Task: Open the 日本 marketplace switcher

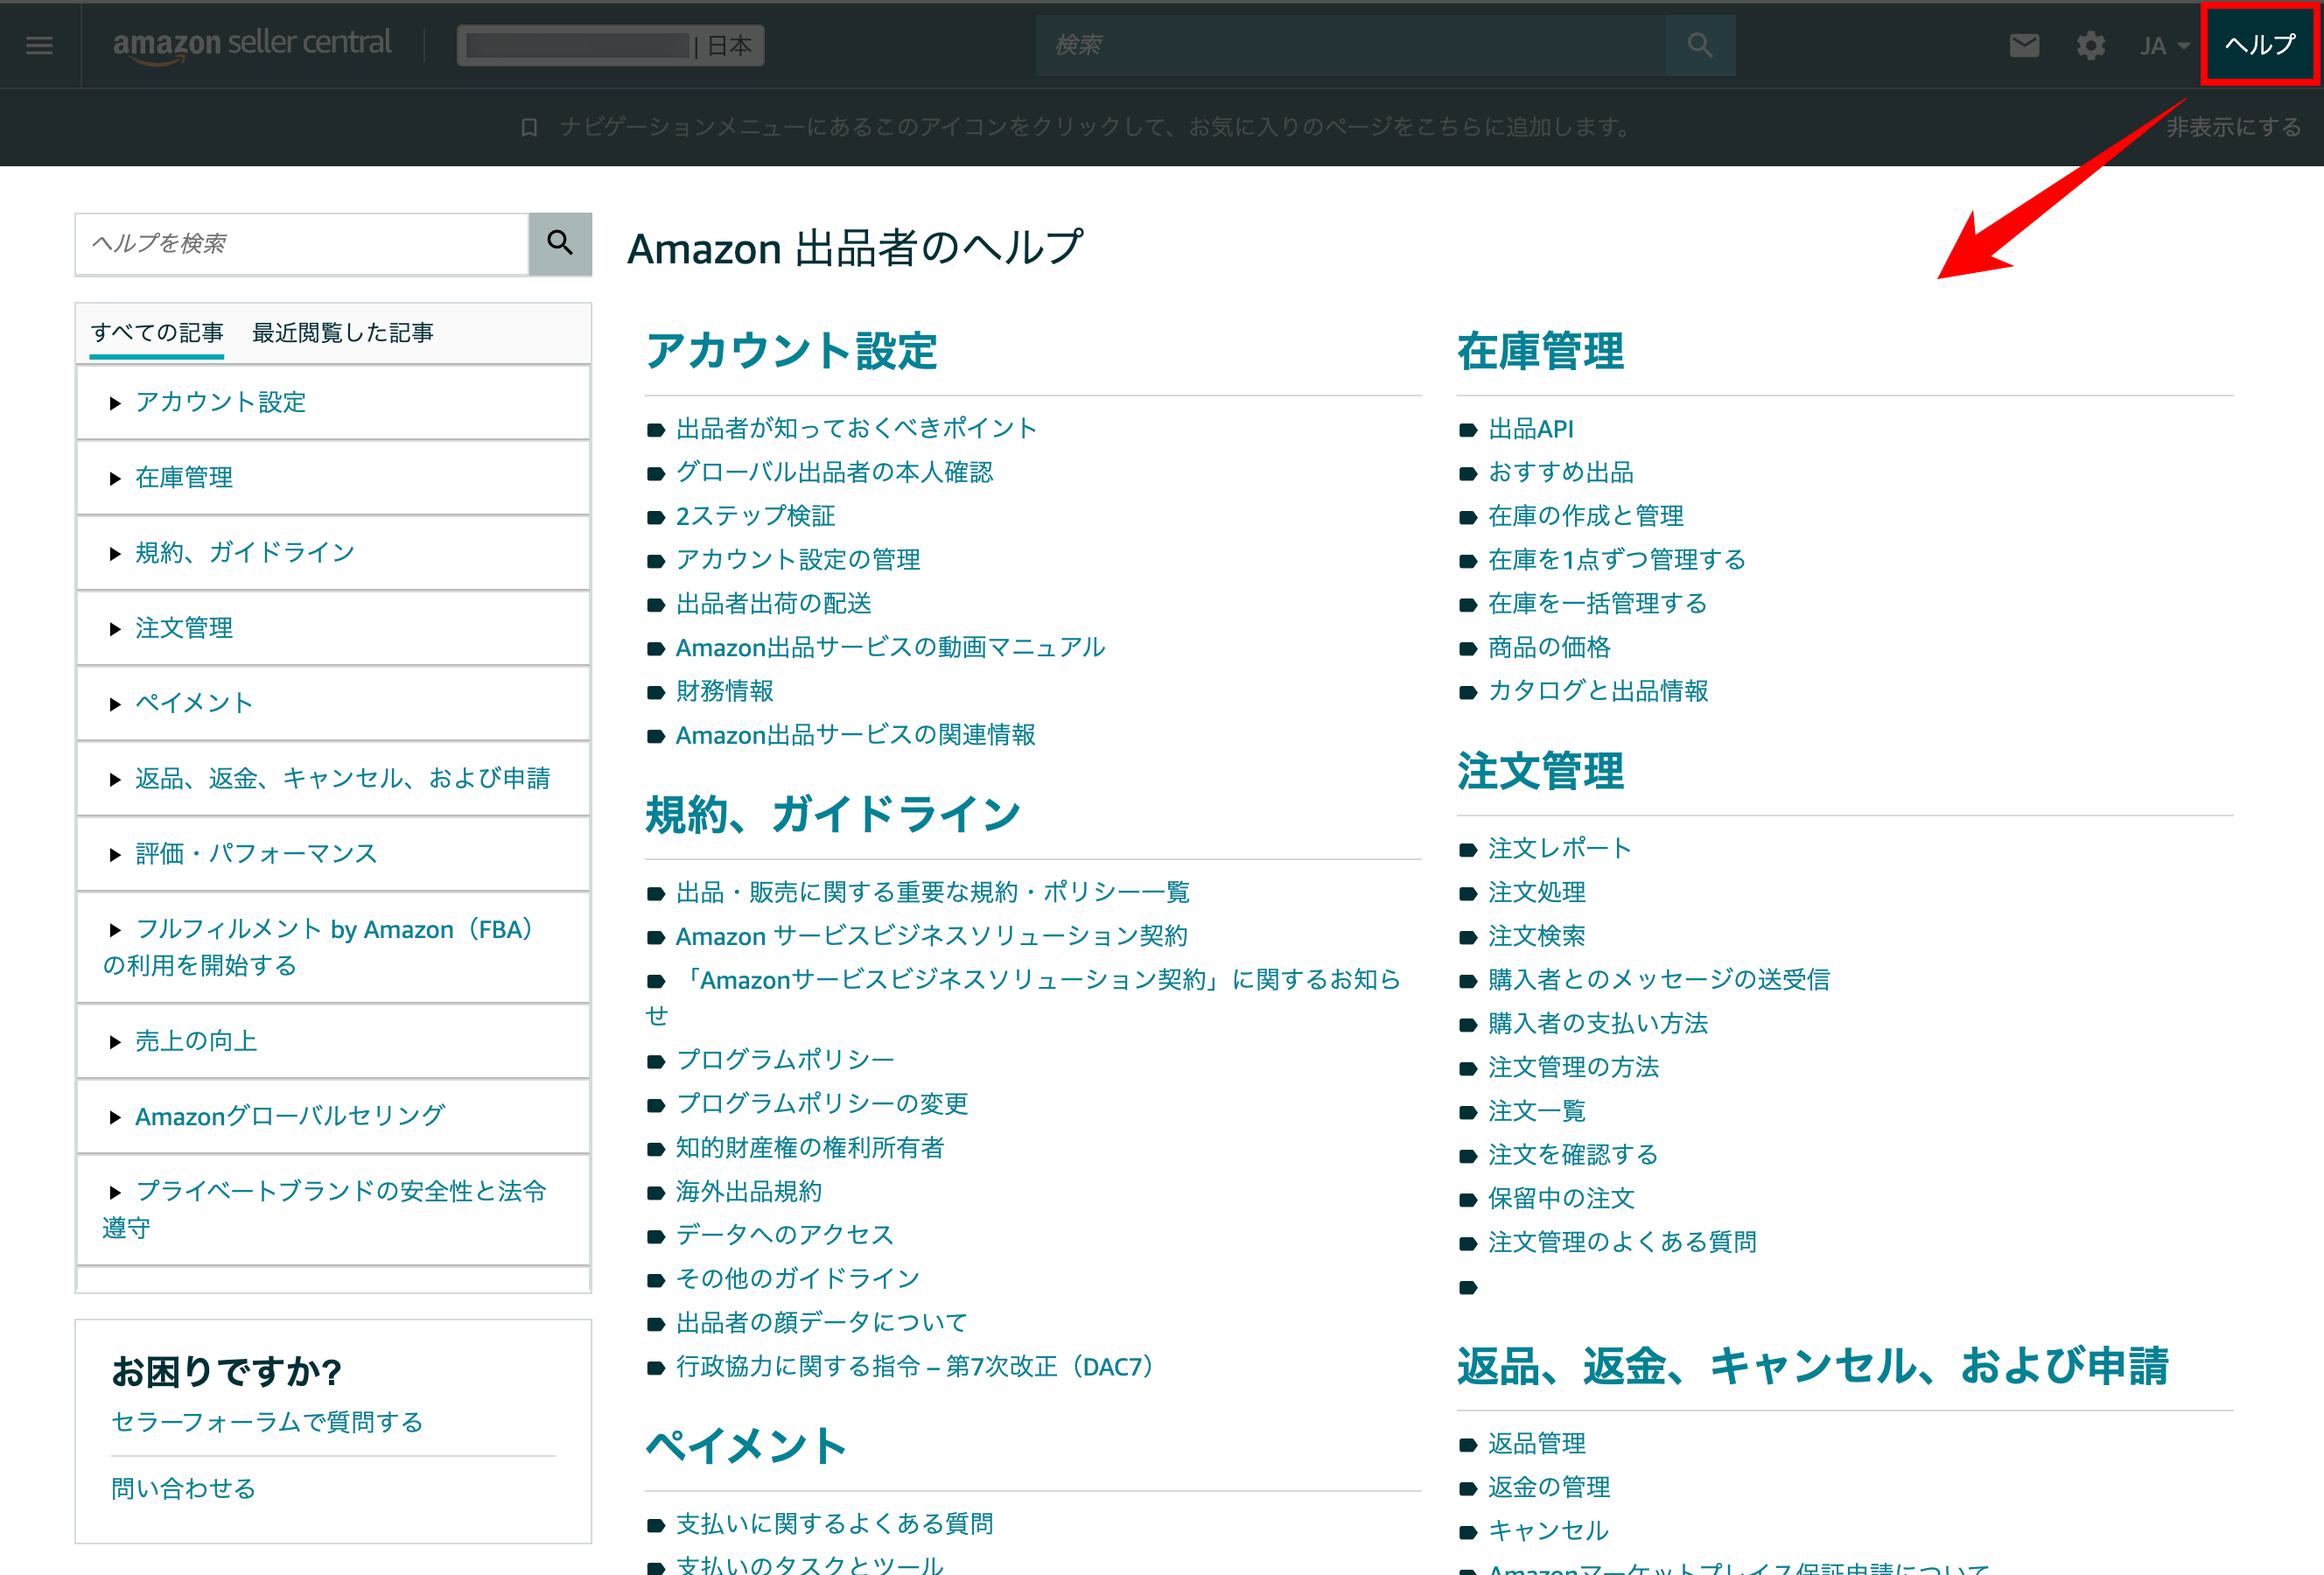Action: (x=611, y=45)
